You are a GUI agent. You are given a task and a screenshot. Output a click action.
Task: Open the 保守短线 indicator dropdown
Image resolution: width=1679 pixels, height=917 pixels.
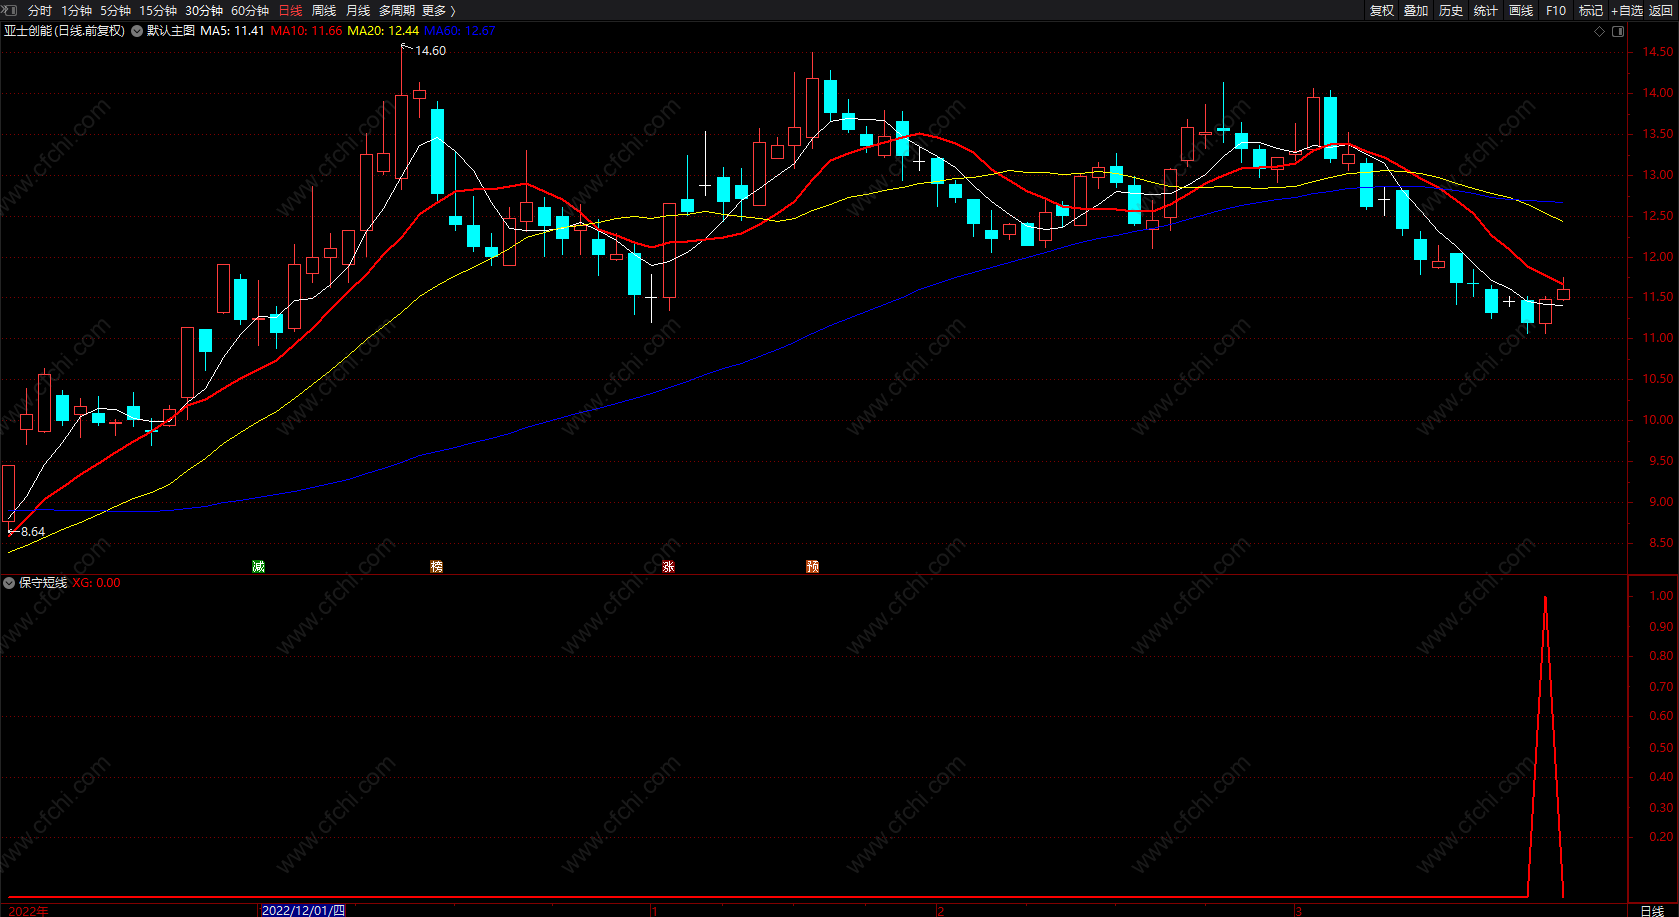pyautogui.click(x=9, y=583)
